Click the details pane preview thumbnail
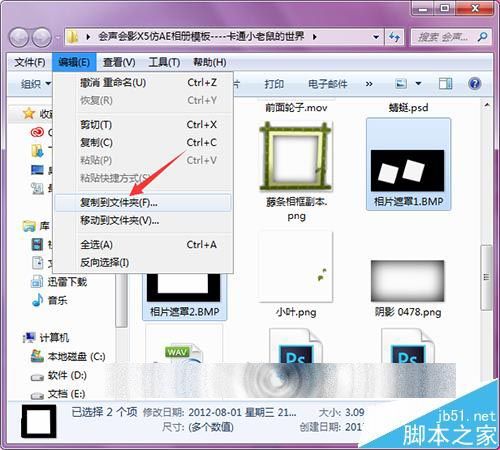This screenshot has height=450, width=500. 38,421
